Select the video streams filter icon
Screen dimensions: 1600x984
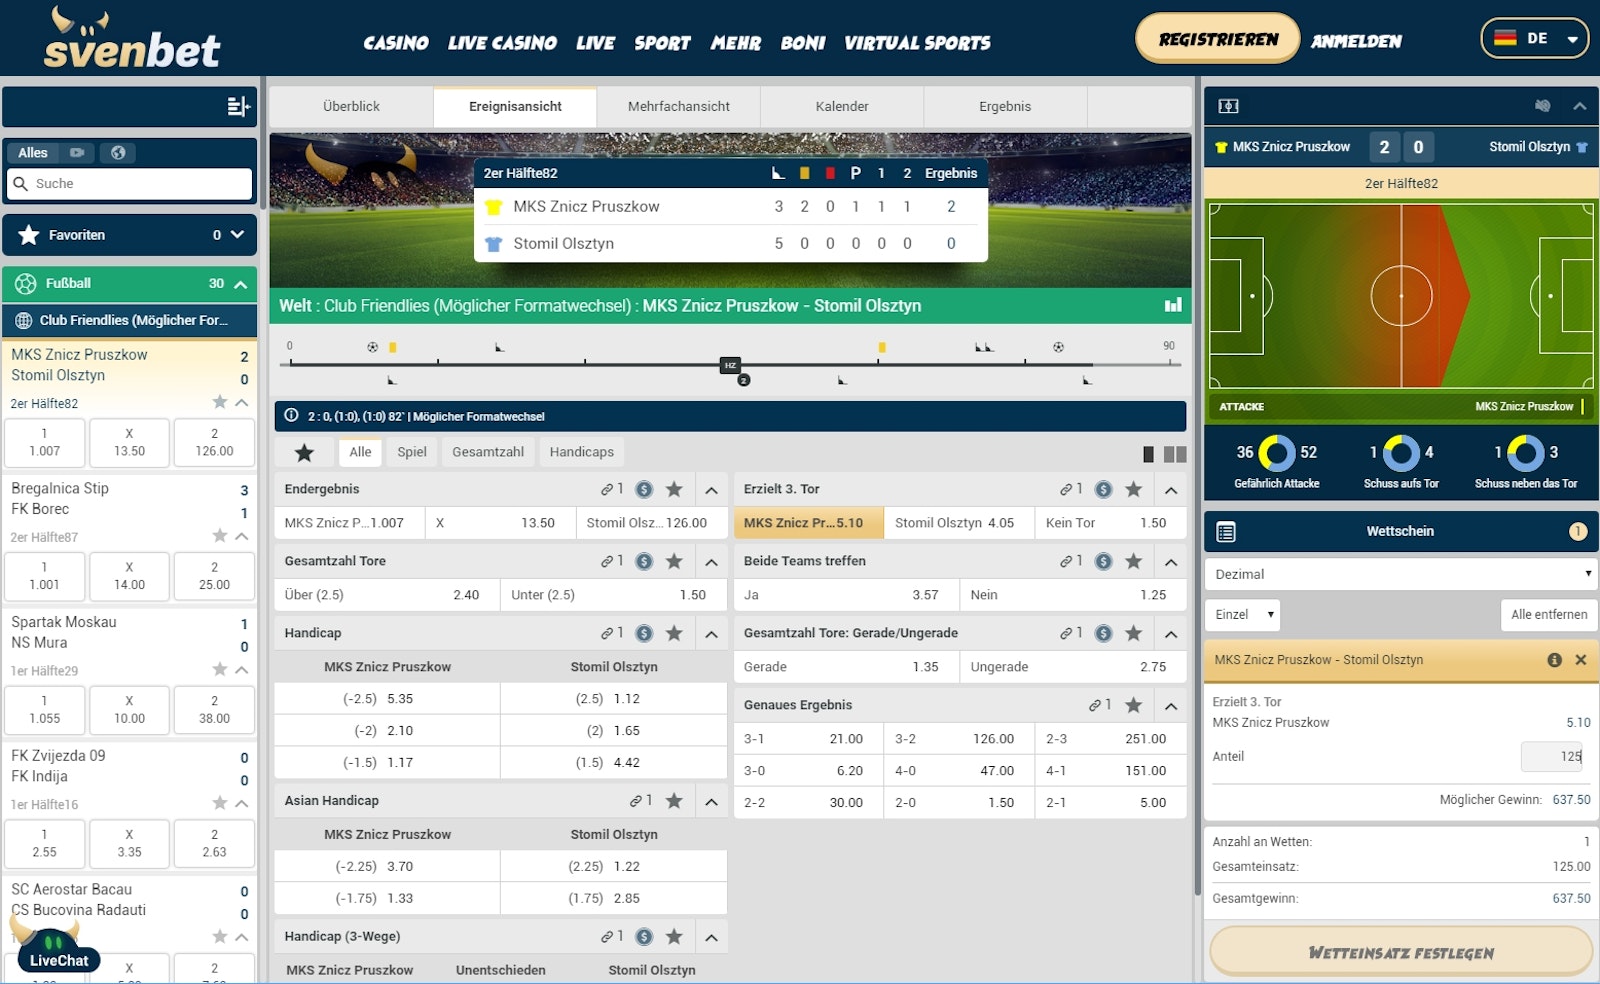coord(75,152)
